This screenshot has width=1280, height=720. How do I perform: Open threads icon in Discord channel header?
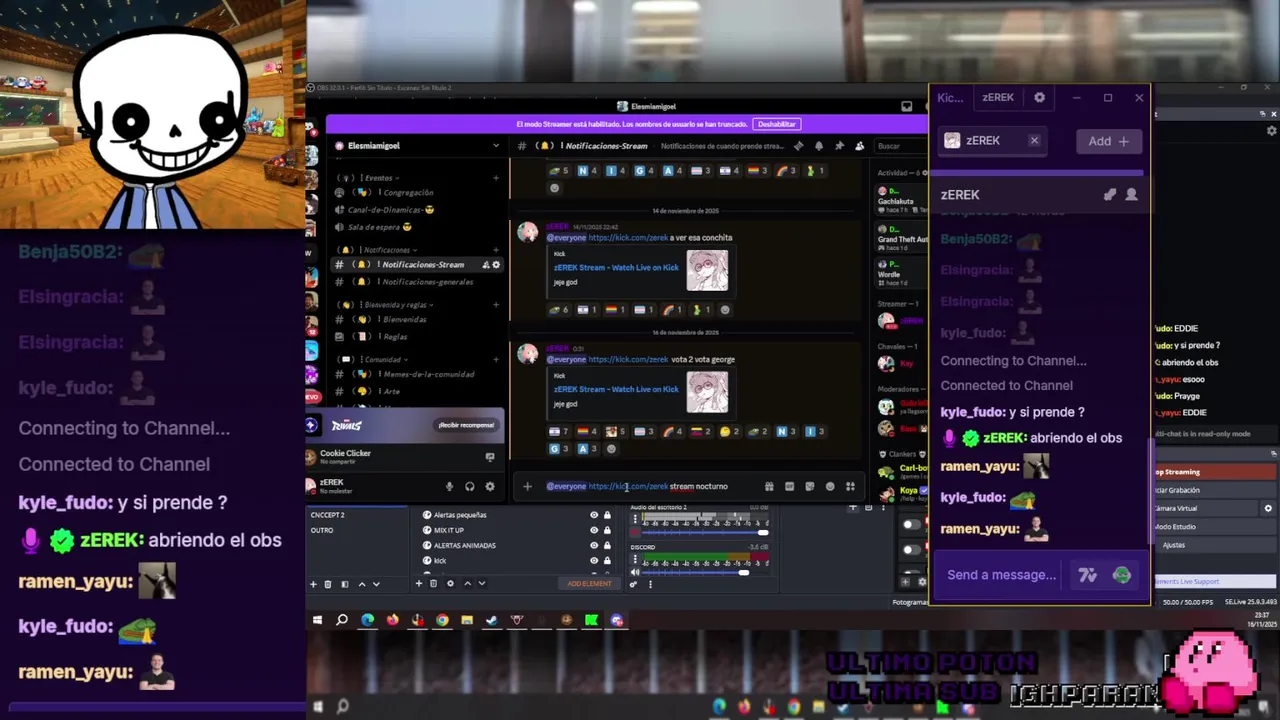(799, 146)
